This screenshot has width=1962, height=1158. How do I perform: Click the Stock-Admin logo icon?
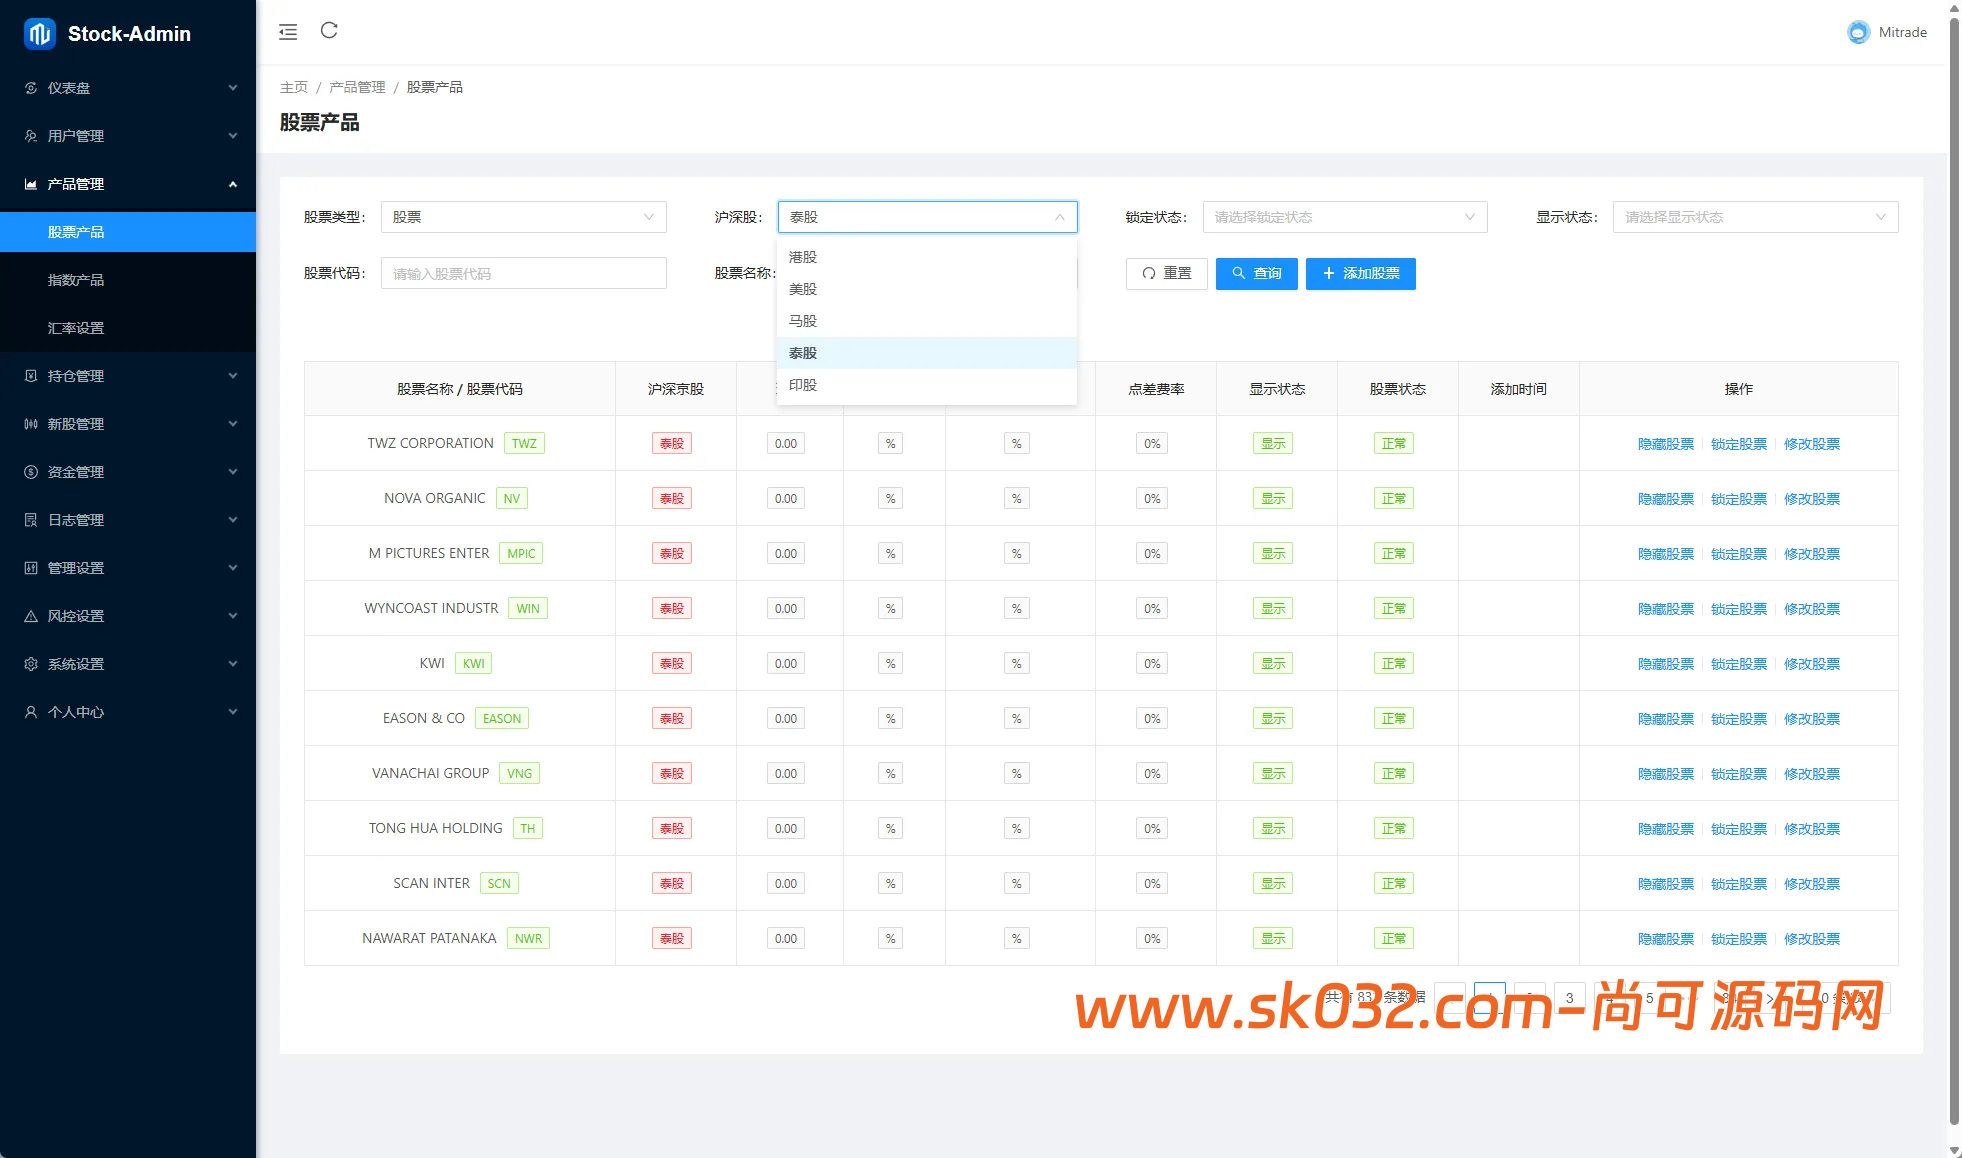pos(39,34)
